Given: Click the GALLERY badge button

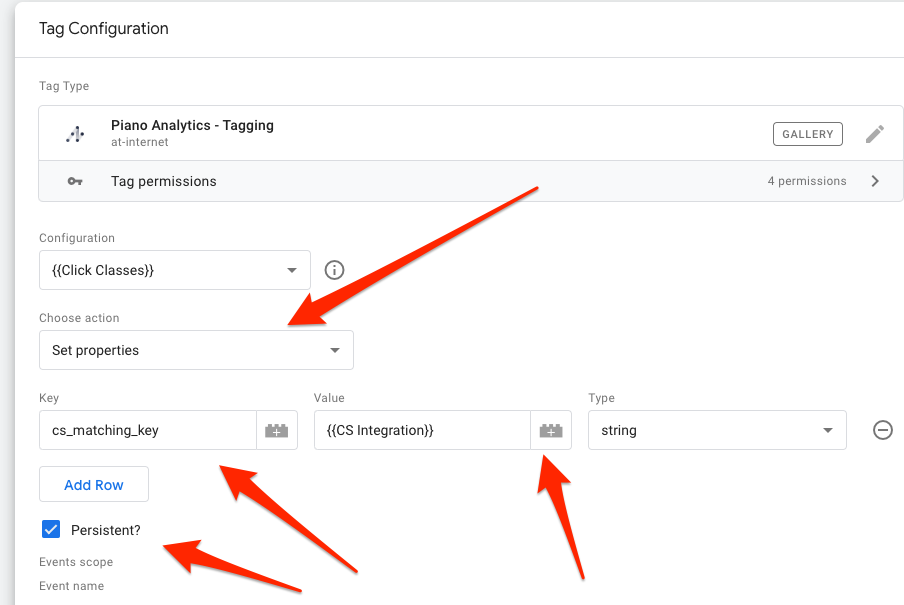Looking at the screenshot, I should click(x=808, y=134).
